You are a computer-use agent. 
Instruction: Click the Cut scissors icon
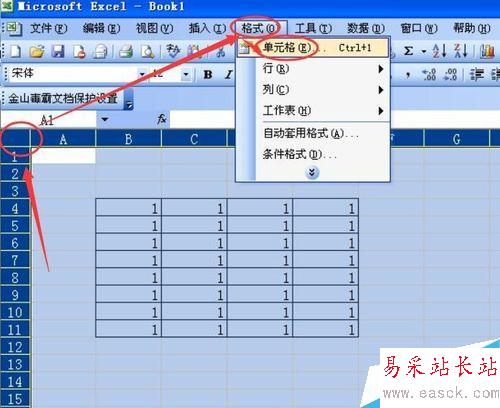pyautogui.click(x=220, y=51)
